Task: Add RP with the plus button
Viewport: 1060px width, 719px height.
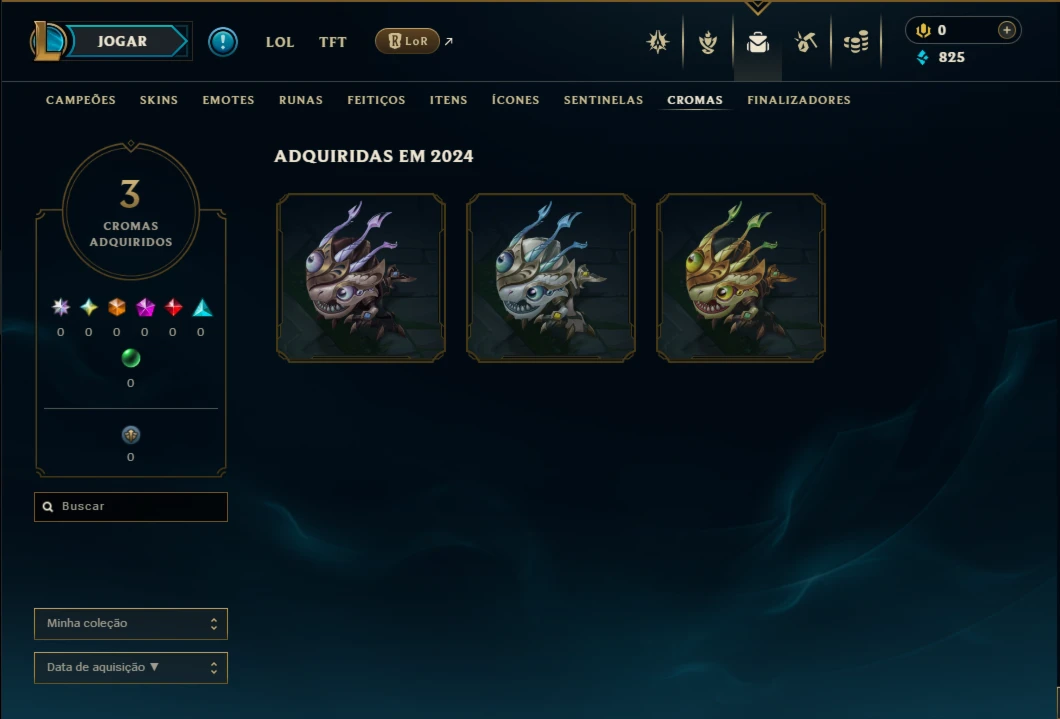Action: [x=1007, y=30]
